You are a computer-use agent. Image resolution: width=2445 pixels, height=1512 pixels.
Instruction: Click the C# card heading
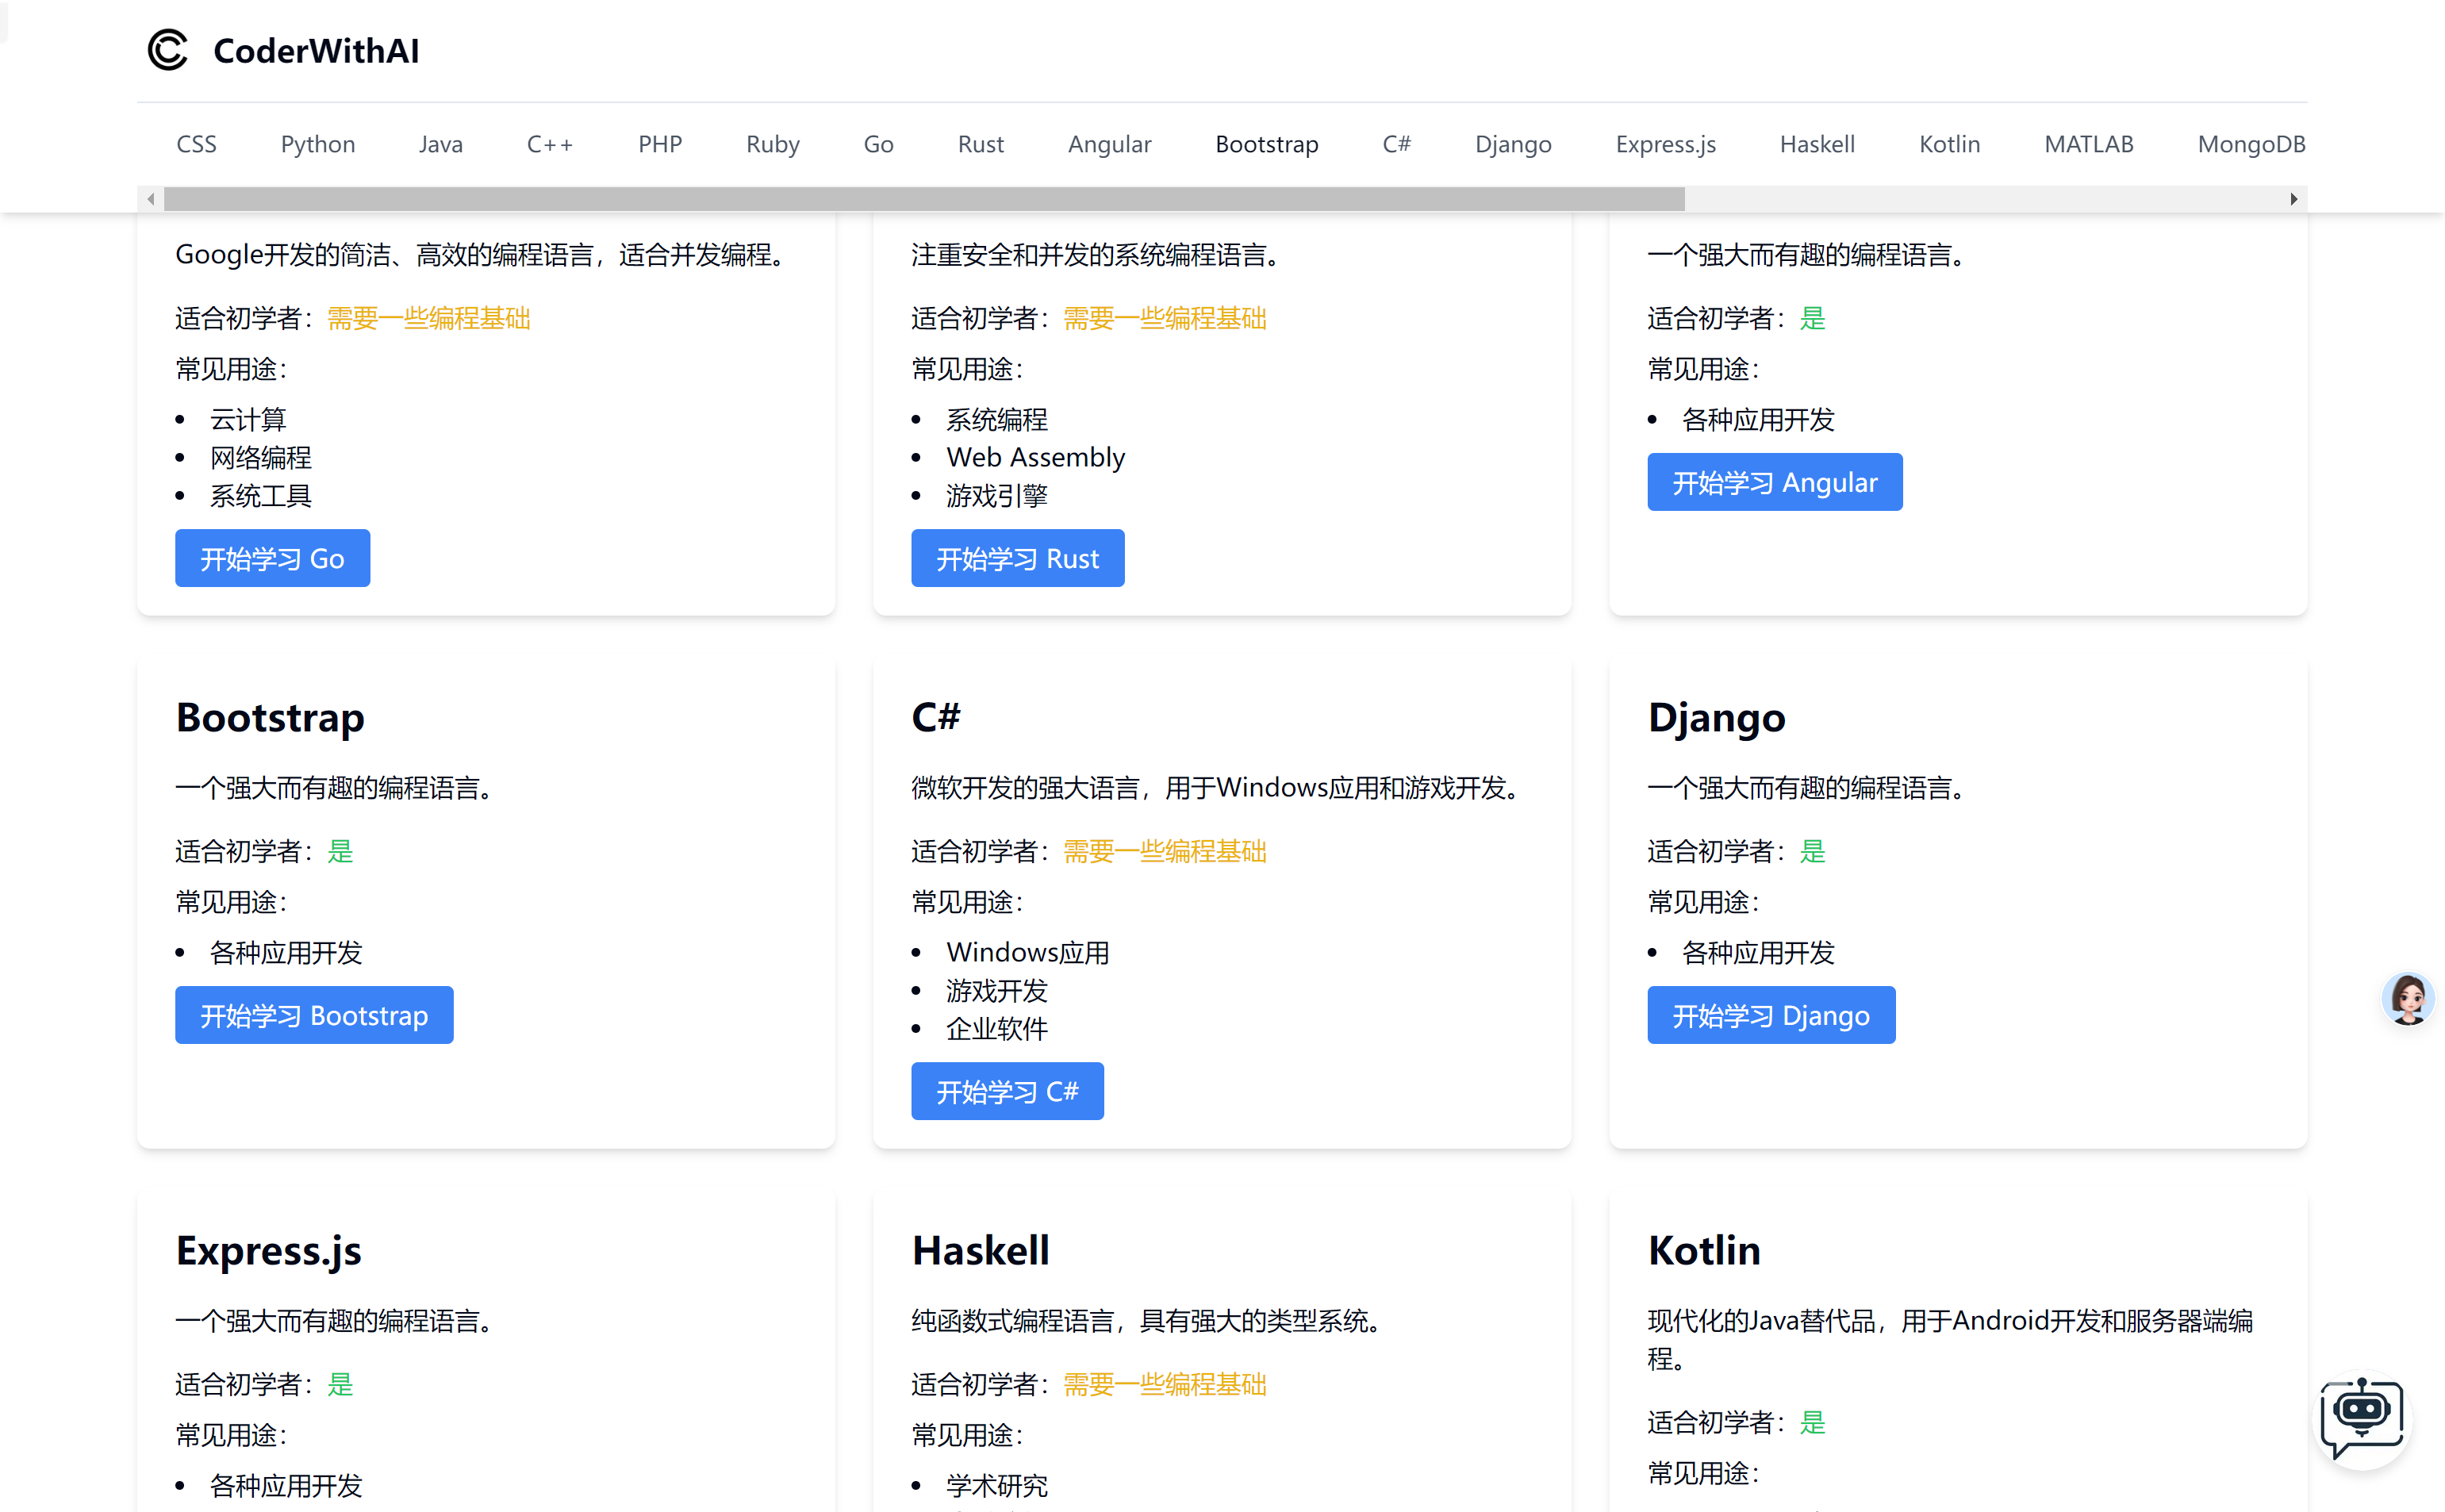pos(935,717)
